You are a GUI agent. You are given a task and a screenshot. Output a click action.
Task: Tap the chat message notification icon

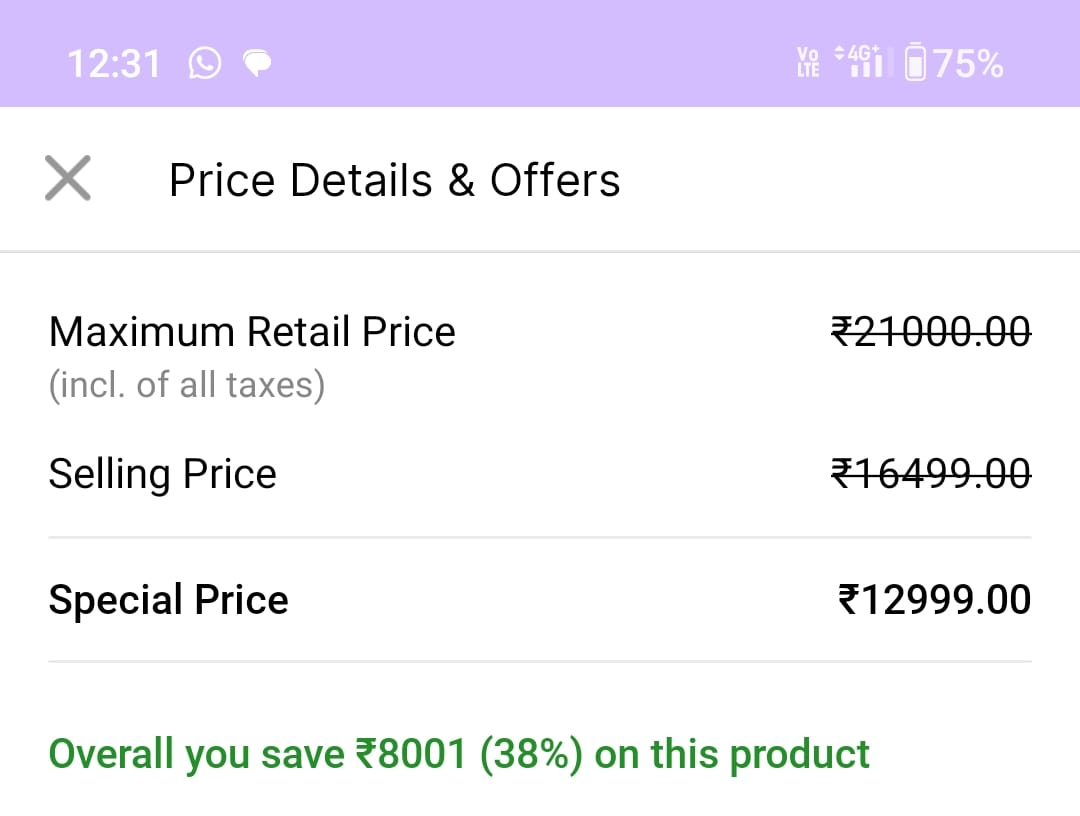coord(258,63)
